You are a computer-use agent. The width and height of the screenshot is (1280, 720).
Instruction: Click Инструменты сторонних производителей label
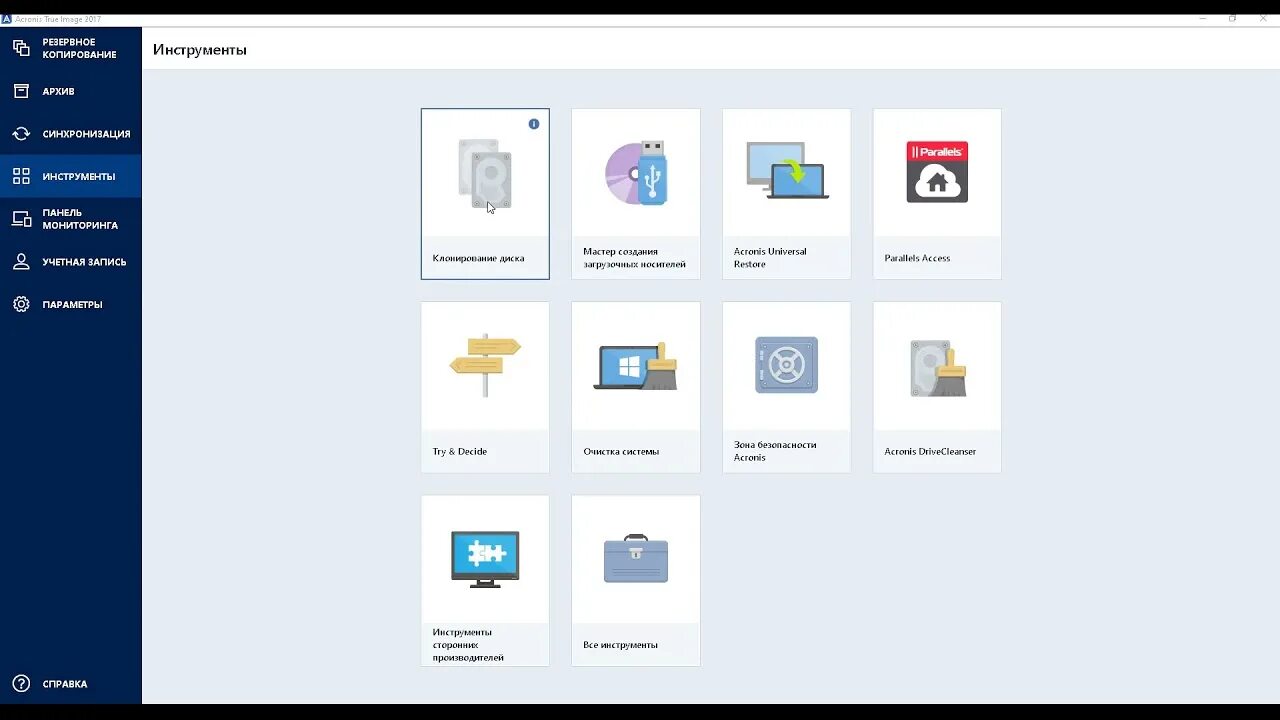(x=468, y=645)
